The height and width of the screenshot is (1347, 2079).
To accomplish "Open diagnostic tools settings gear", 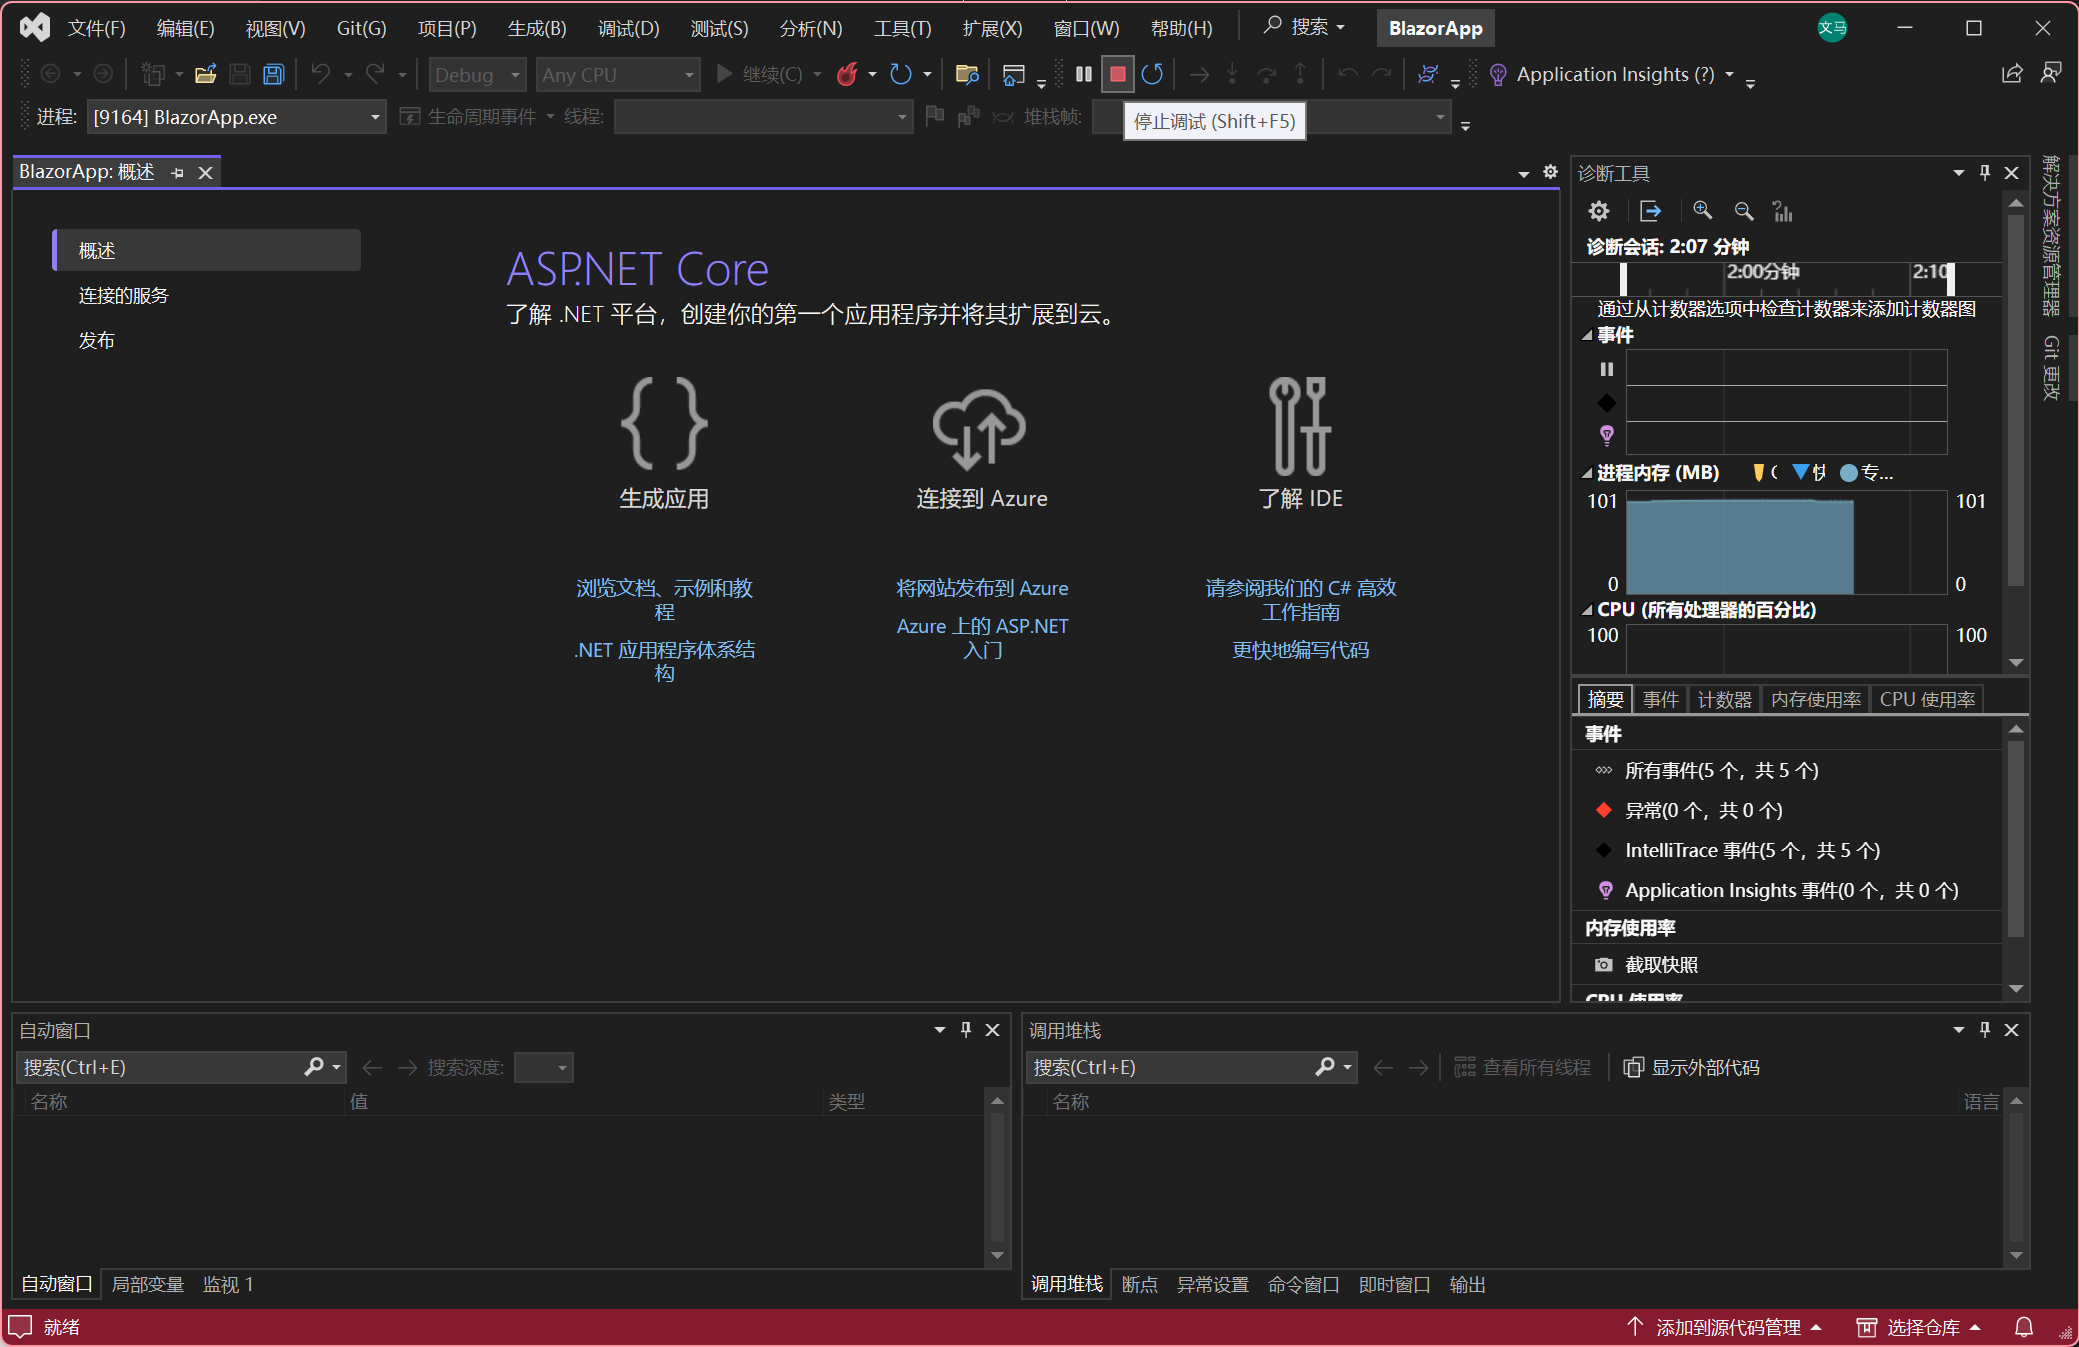I will click(1599, 211).
